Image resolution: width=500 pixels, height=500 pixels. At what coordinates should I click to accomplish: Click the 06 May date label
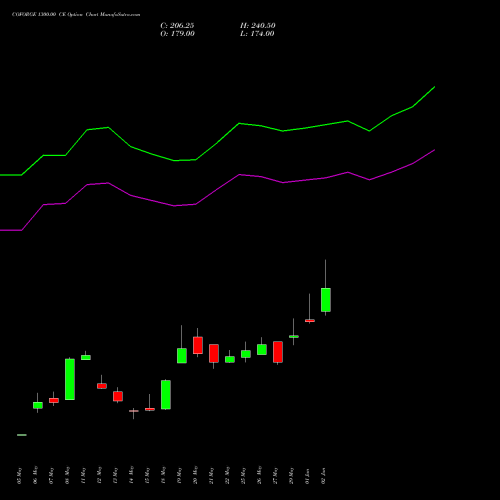click(x=35, y=475)
